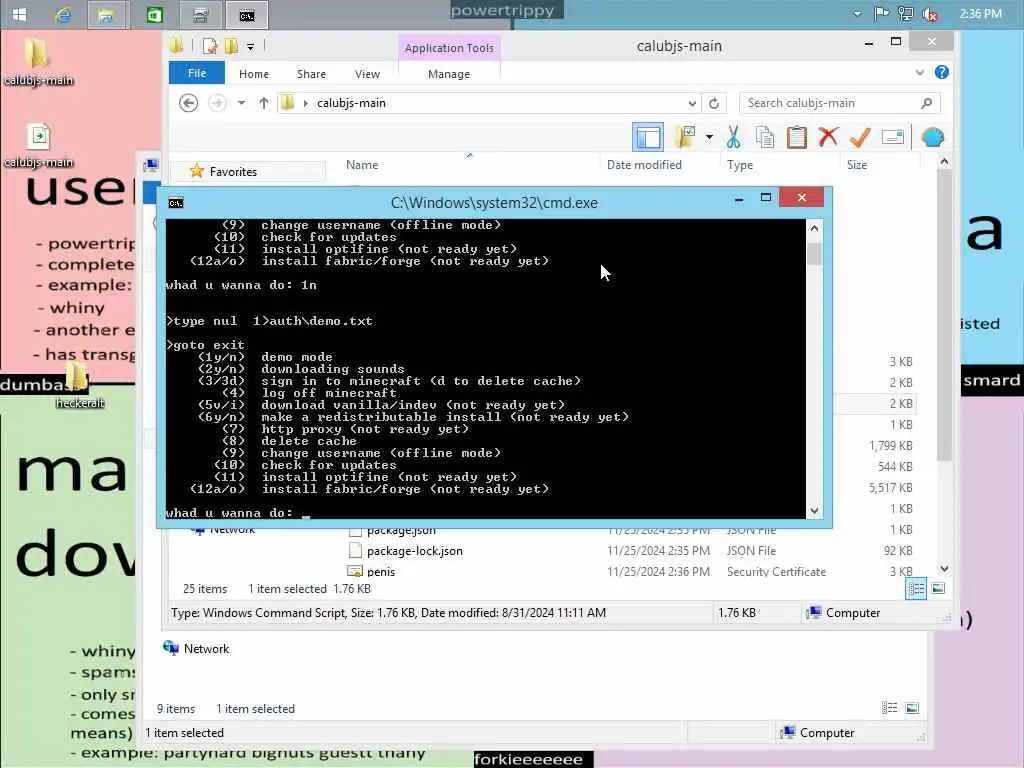This screenshot has width=1024, height=768.
Task: Show hidden tray icons arrow
Action: click(x=857, y=14)
